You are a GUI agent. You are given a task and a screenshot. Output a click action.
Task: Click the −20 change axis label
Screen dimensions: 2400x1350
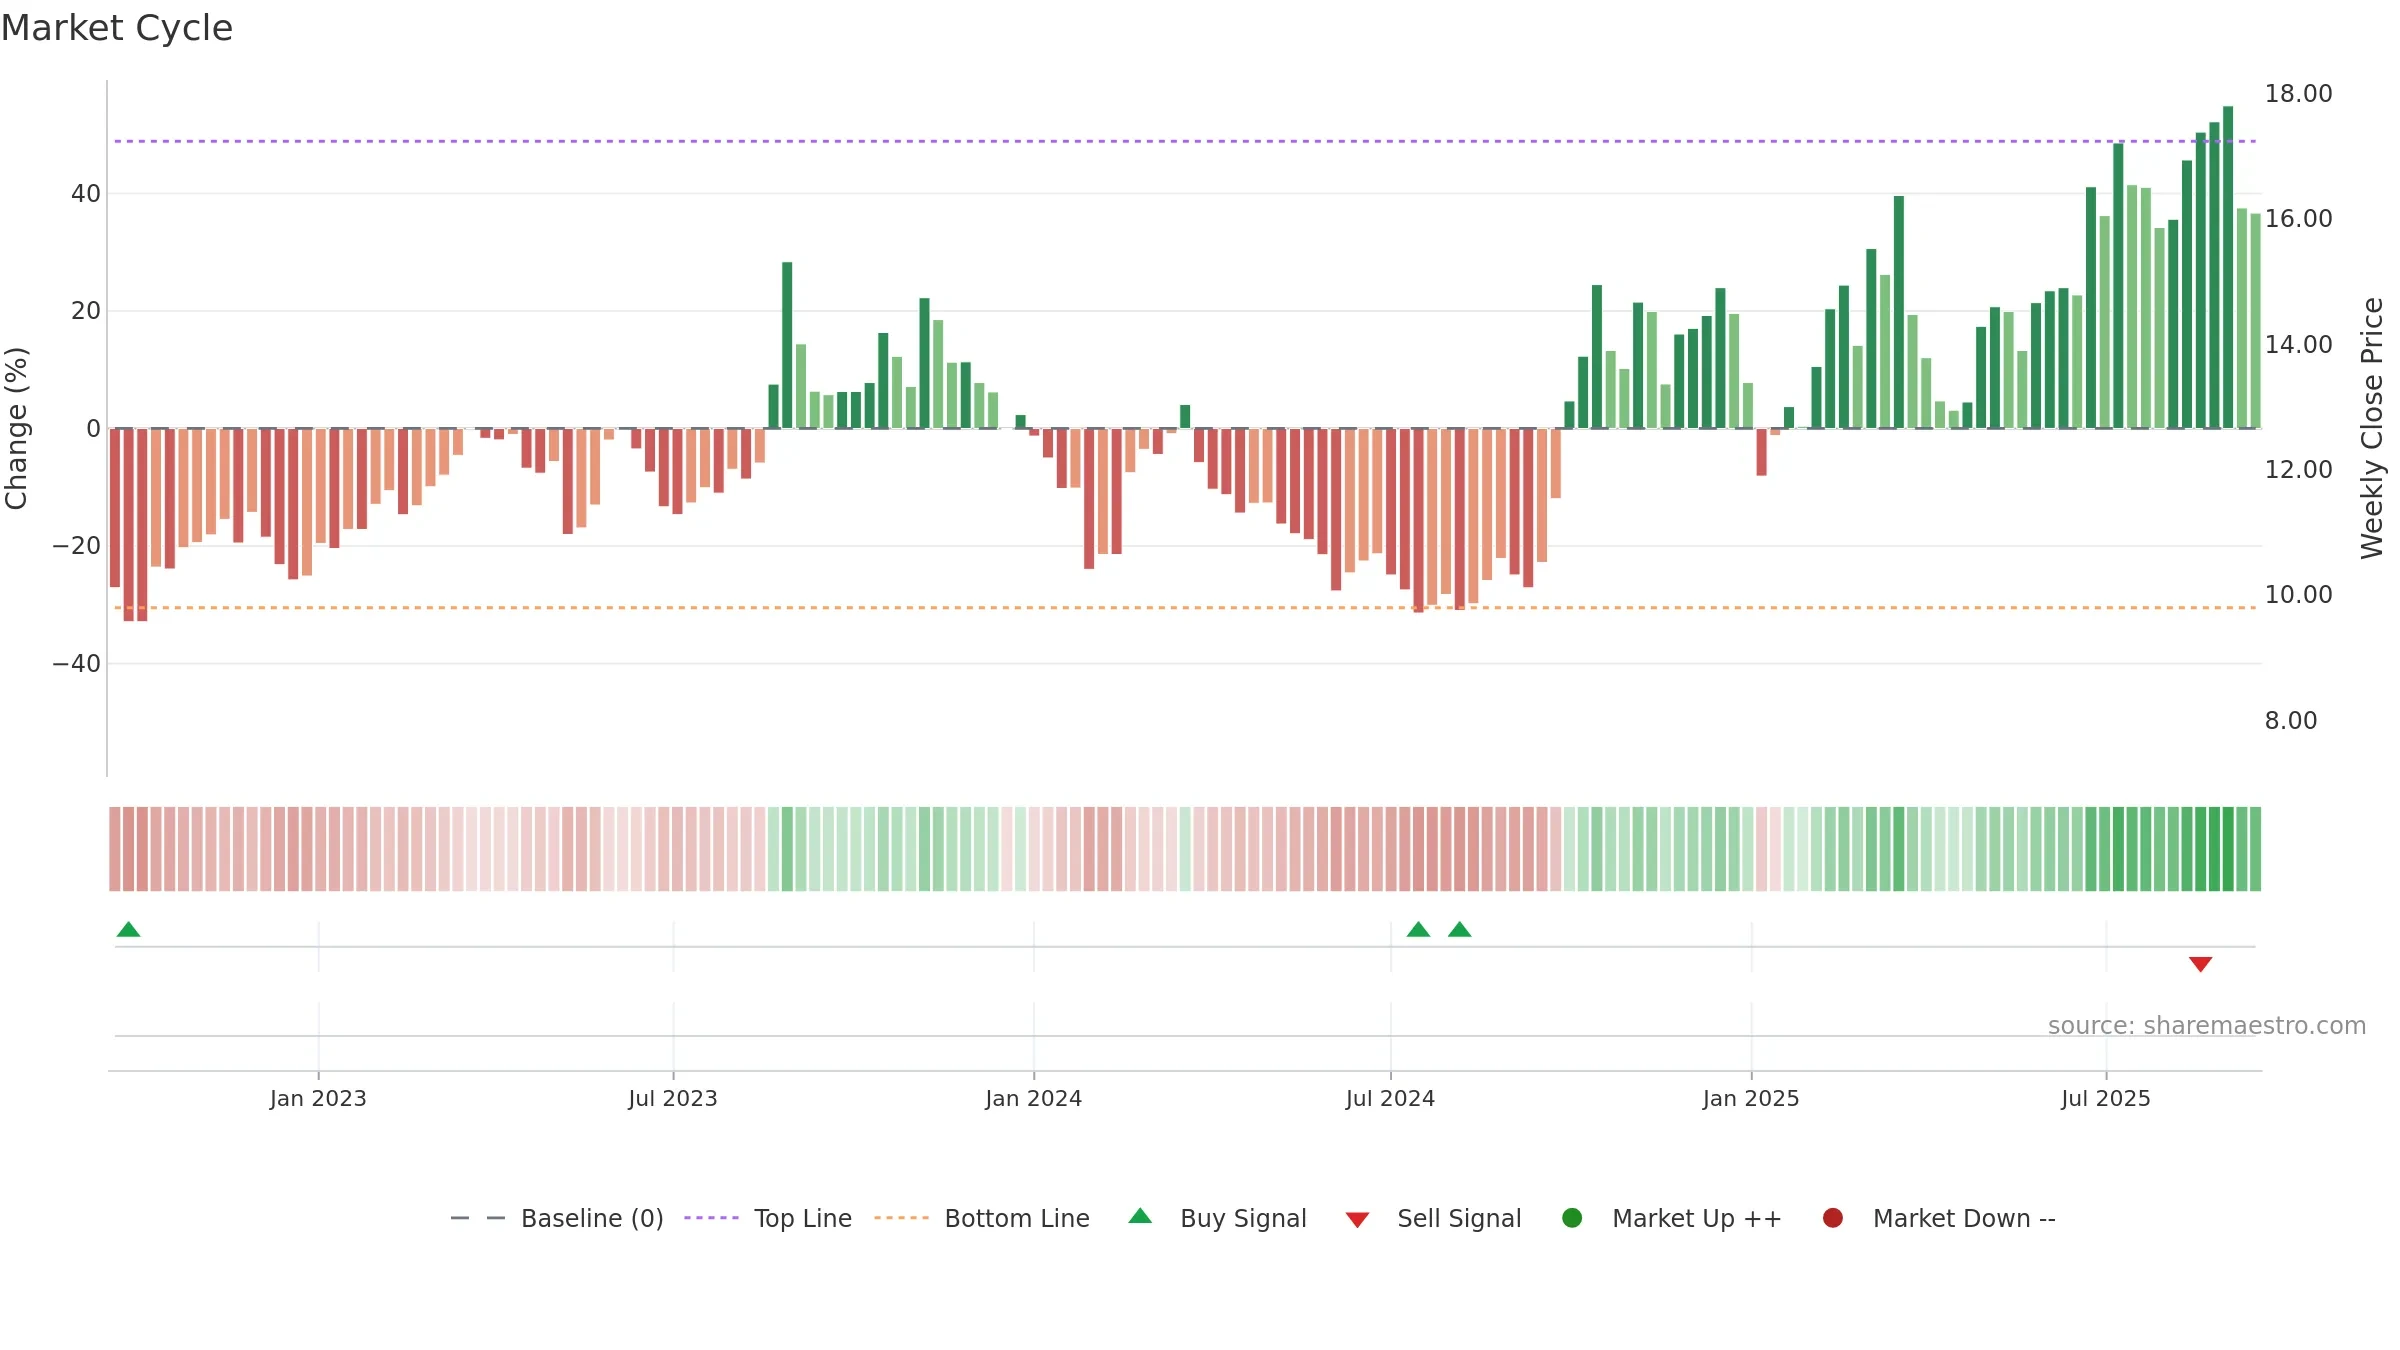[x=77, y=546]
